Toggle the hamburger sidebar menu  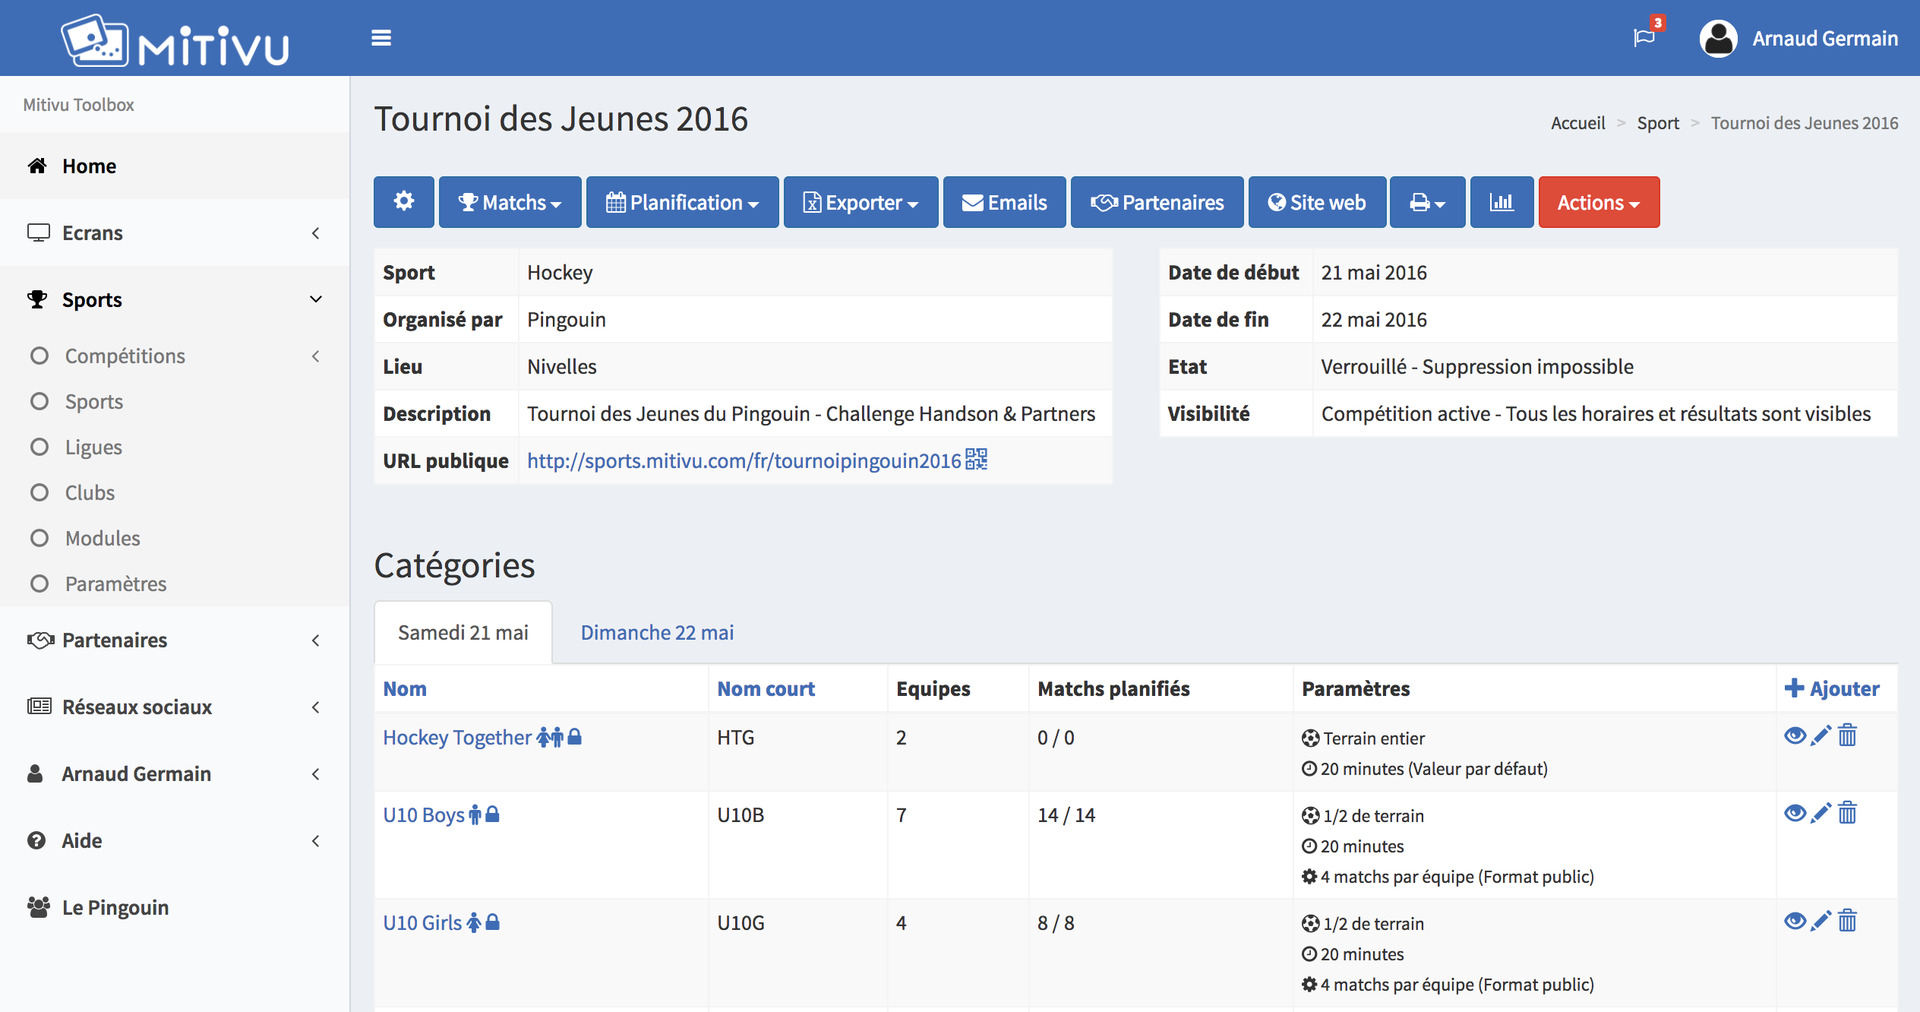[x=381, y=38]
